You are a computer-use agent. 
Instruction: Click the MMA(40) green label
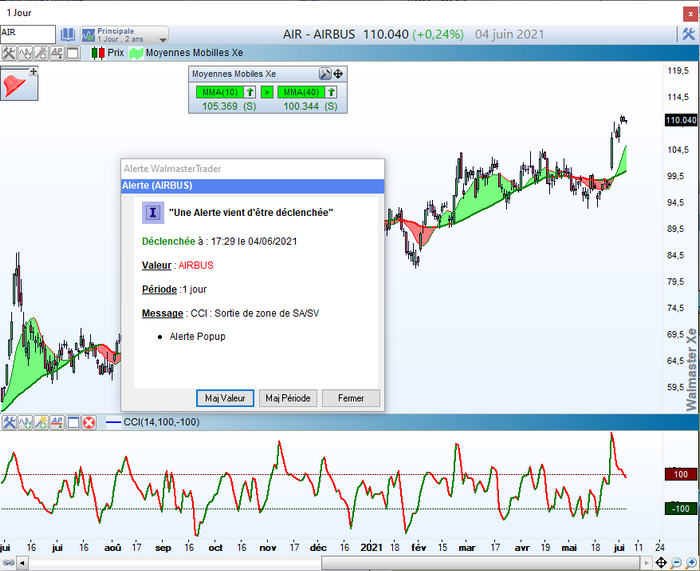pyautogui.click(x=301, y=92)
